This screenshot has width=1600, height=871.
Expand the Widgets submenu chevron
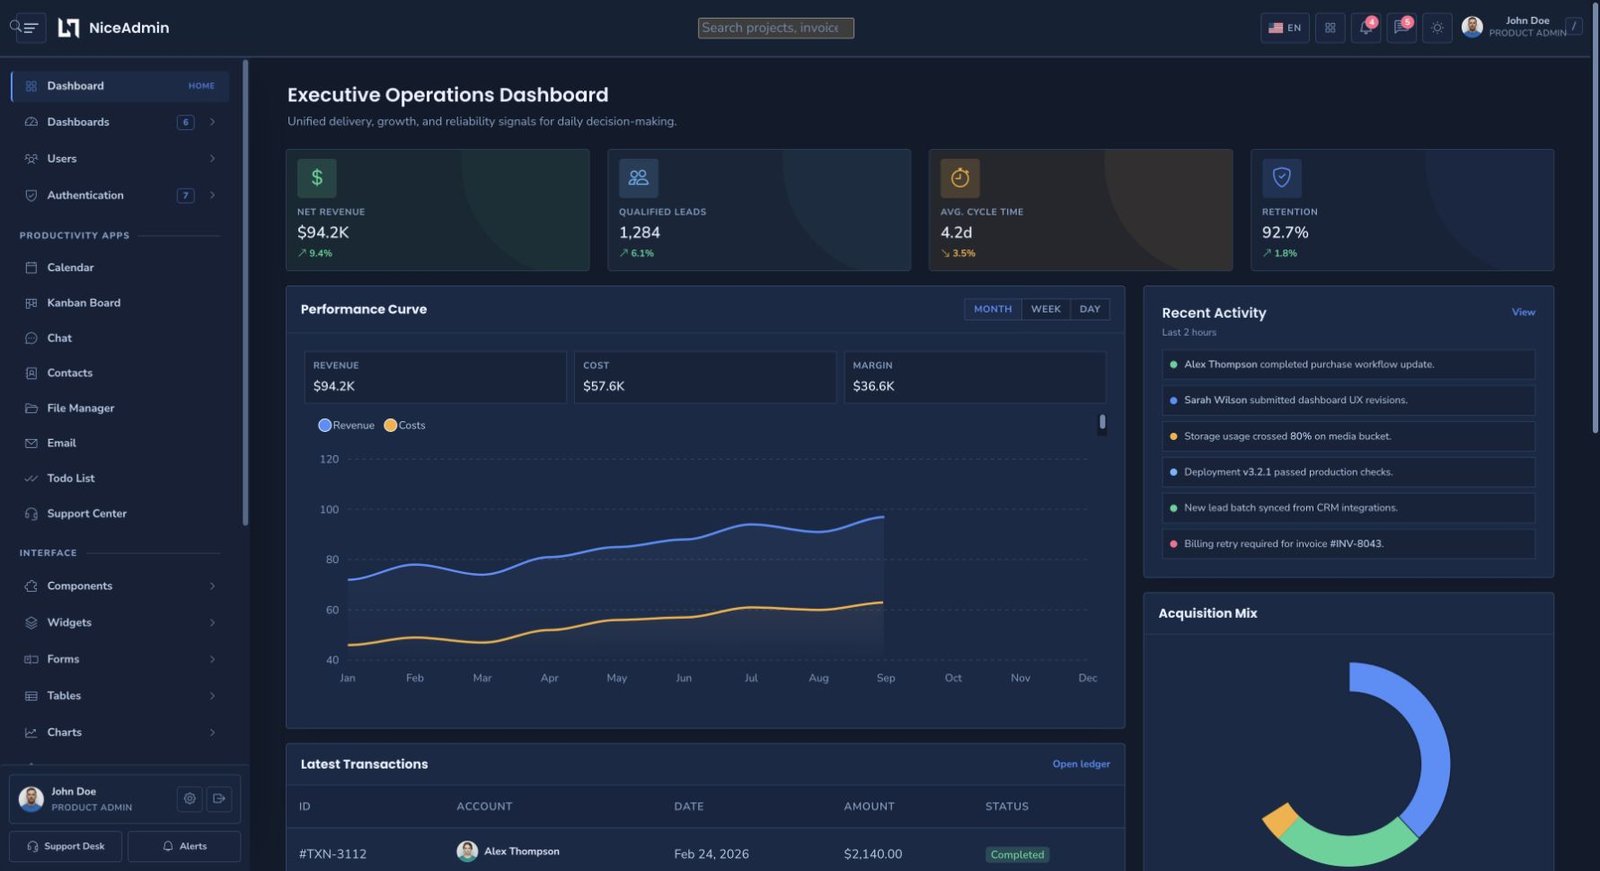[x=212, y=623]
